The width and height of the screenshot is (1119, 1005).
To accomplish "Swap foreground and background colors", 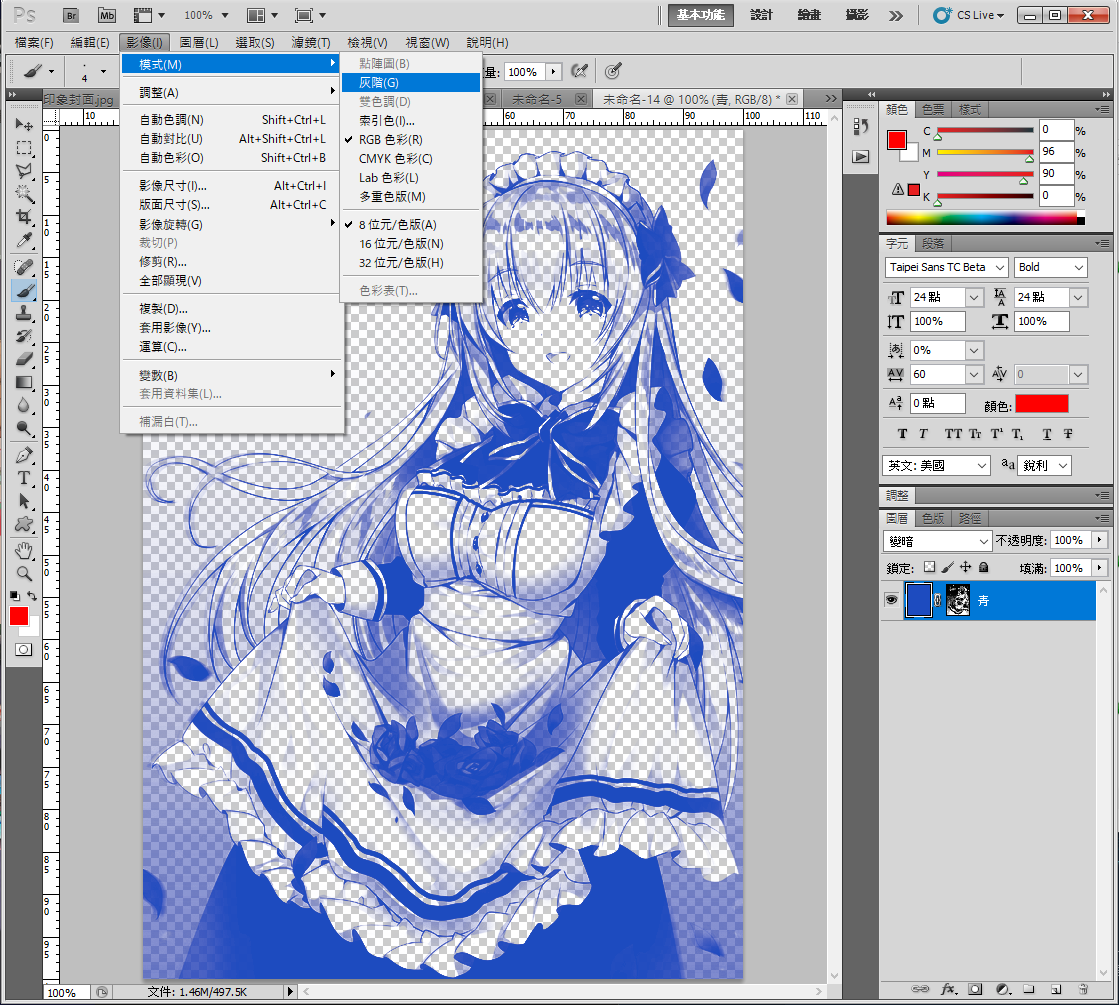I will [32, 595].
